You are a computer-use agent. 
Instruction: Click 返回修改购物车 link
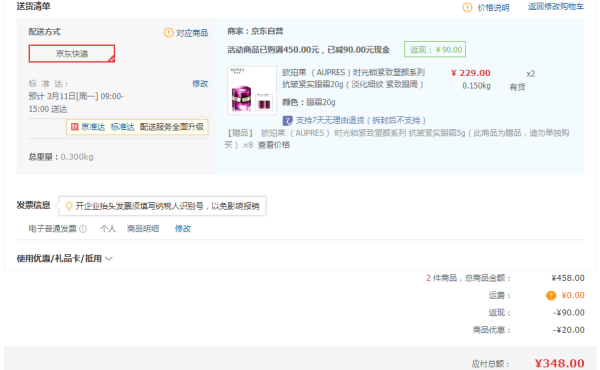(x=556, y=7)
